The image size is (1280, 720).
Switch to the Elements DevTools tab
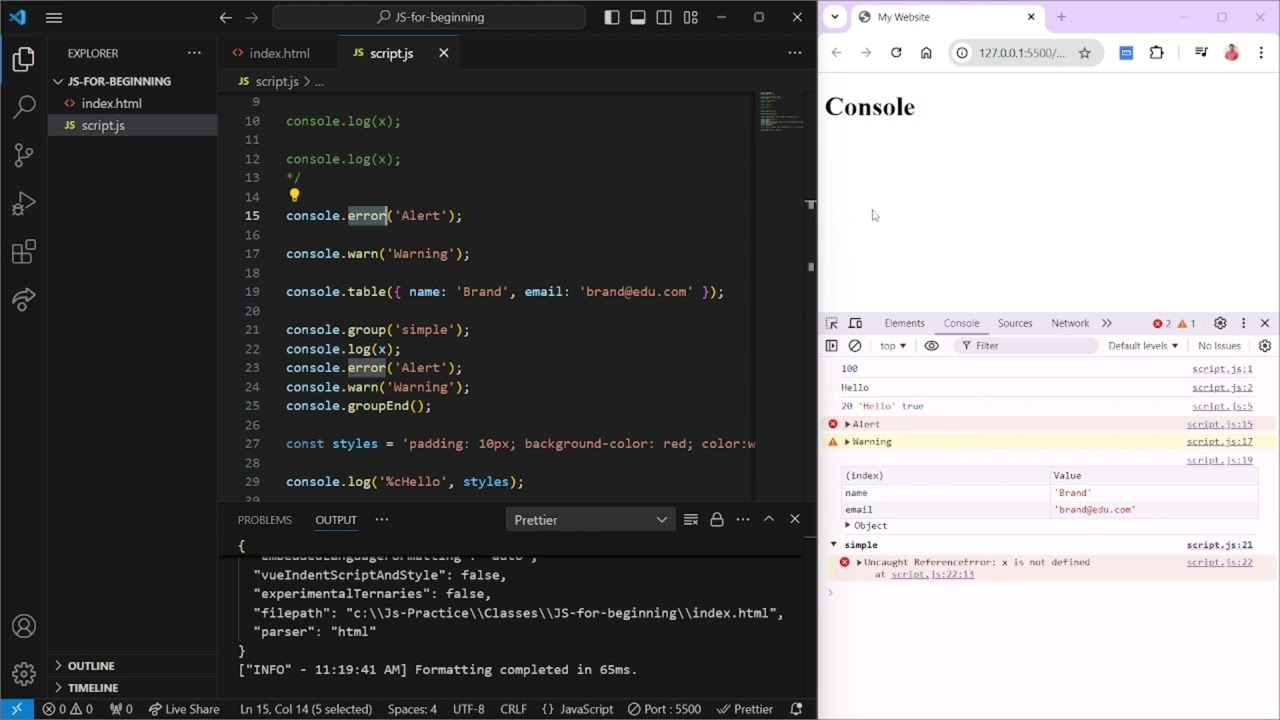904,323
